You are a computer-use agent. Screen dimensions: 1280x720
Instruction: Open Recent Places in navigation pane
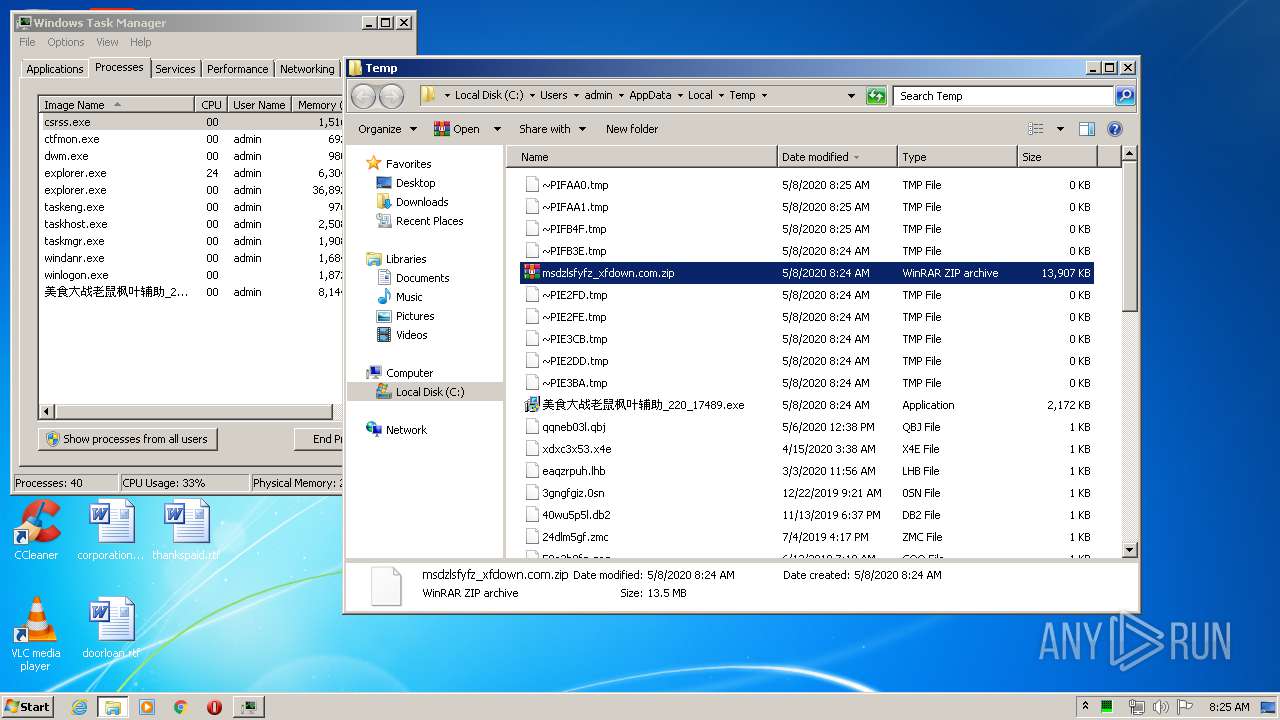click(x=429, y=221)
